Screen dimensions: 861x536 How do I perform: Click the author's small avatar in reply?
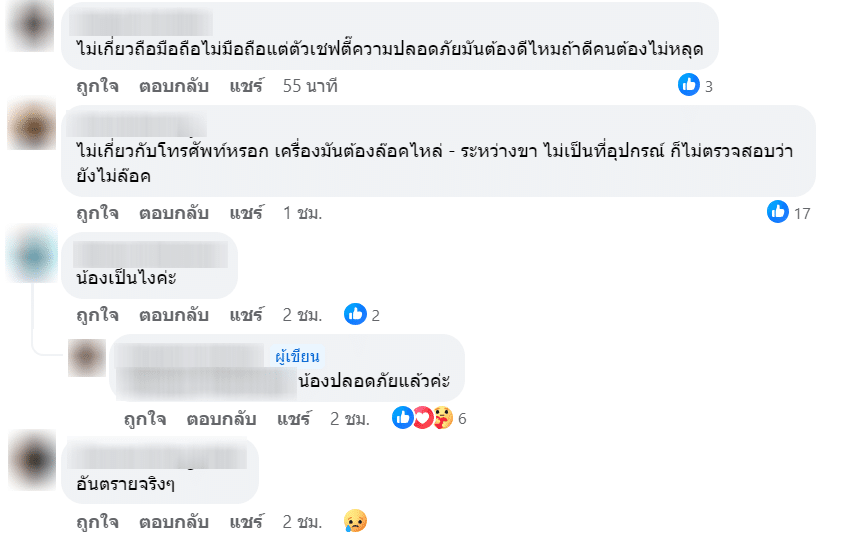[86, 356]
